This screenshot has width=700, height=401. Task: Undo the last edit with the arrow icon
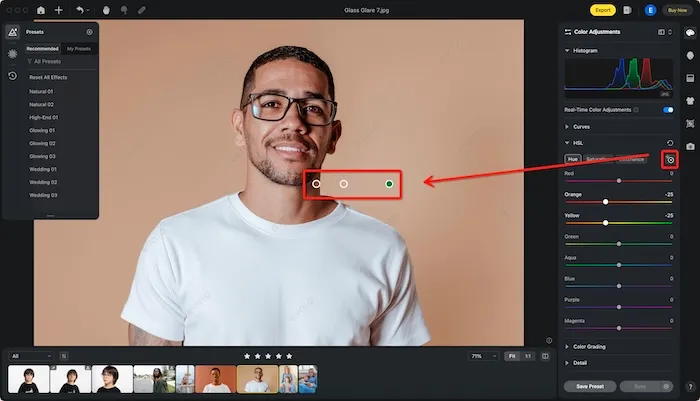tap(79, 10)
